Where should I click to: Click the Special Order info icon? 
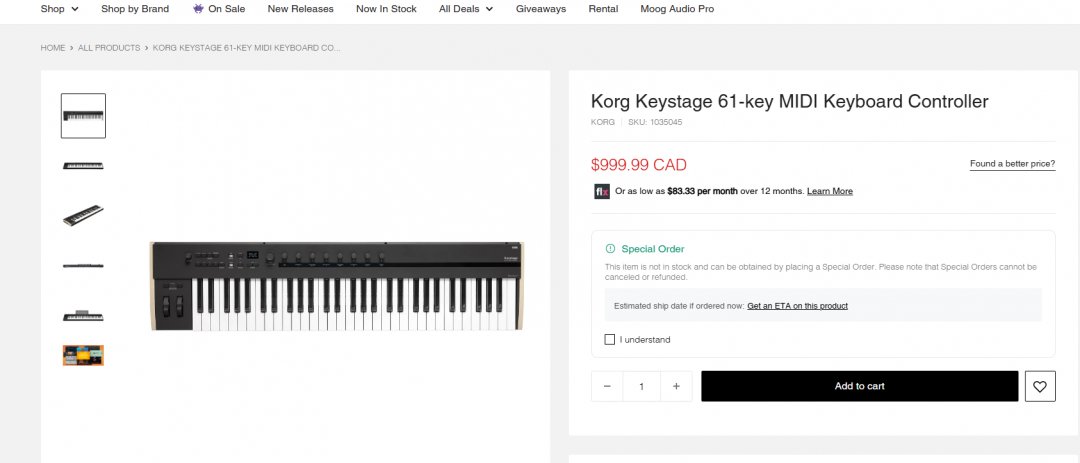click(x=610, y=249)
